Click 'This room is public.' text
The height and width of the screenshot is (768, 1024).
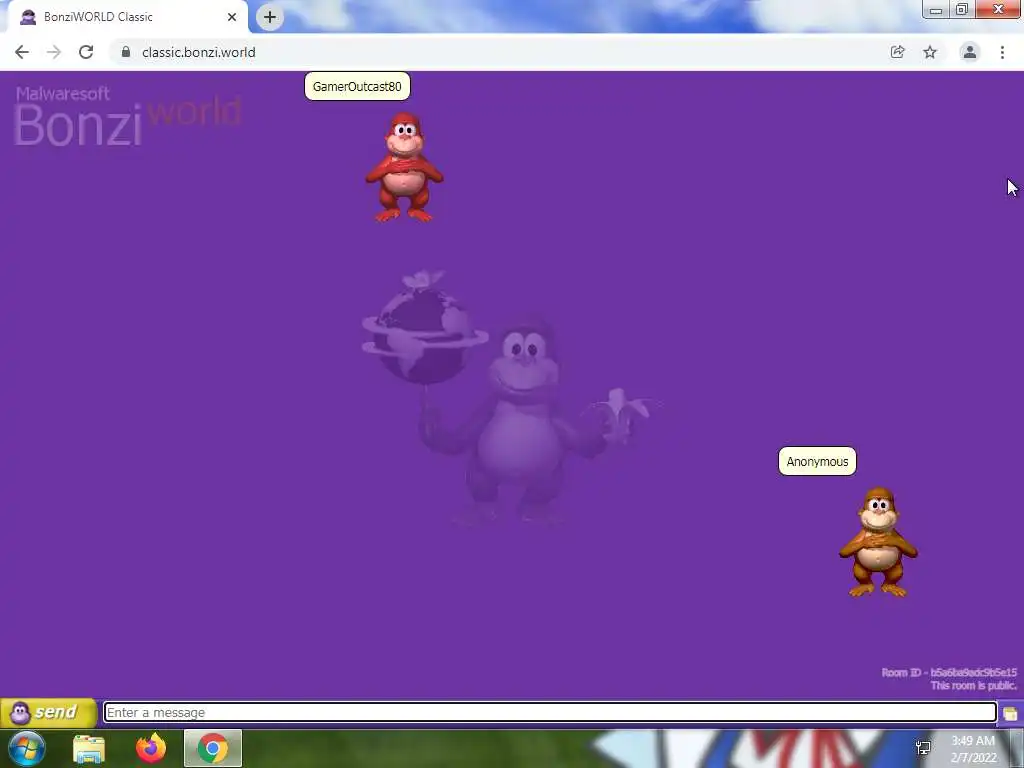[x=973, y=686]
